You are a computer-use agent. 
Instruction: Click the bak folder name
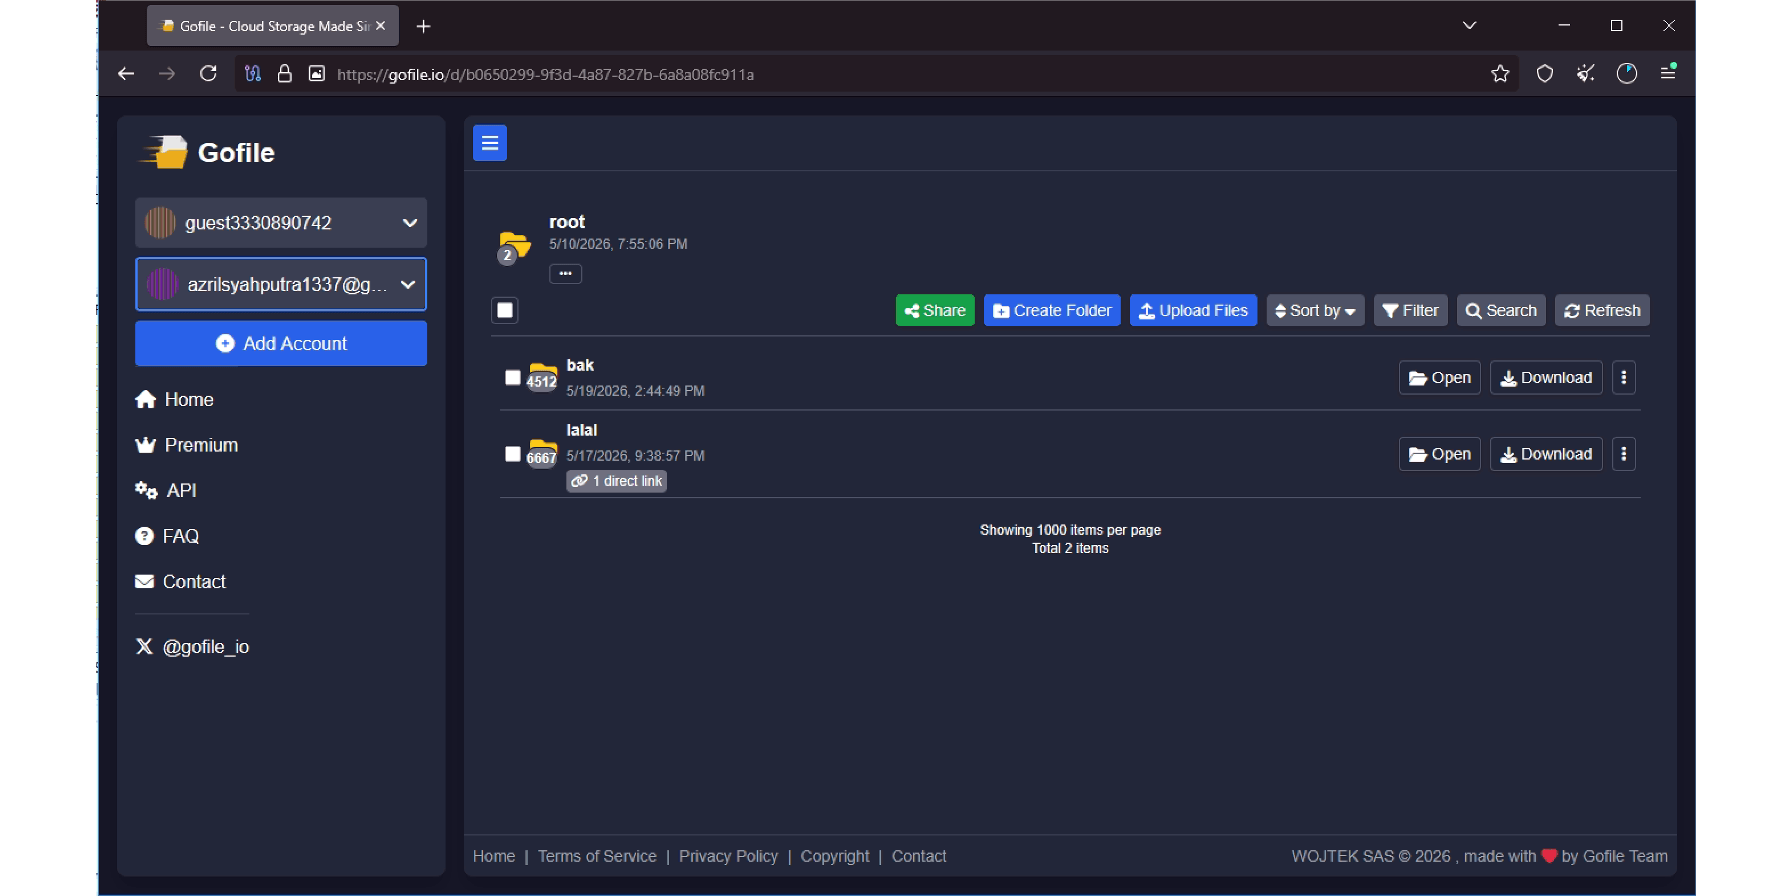coord(580,365)
